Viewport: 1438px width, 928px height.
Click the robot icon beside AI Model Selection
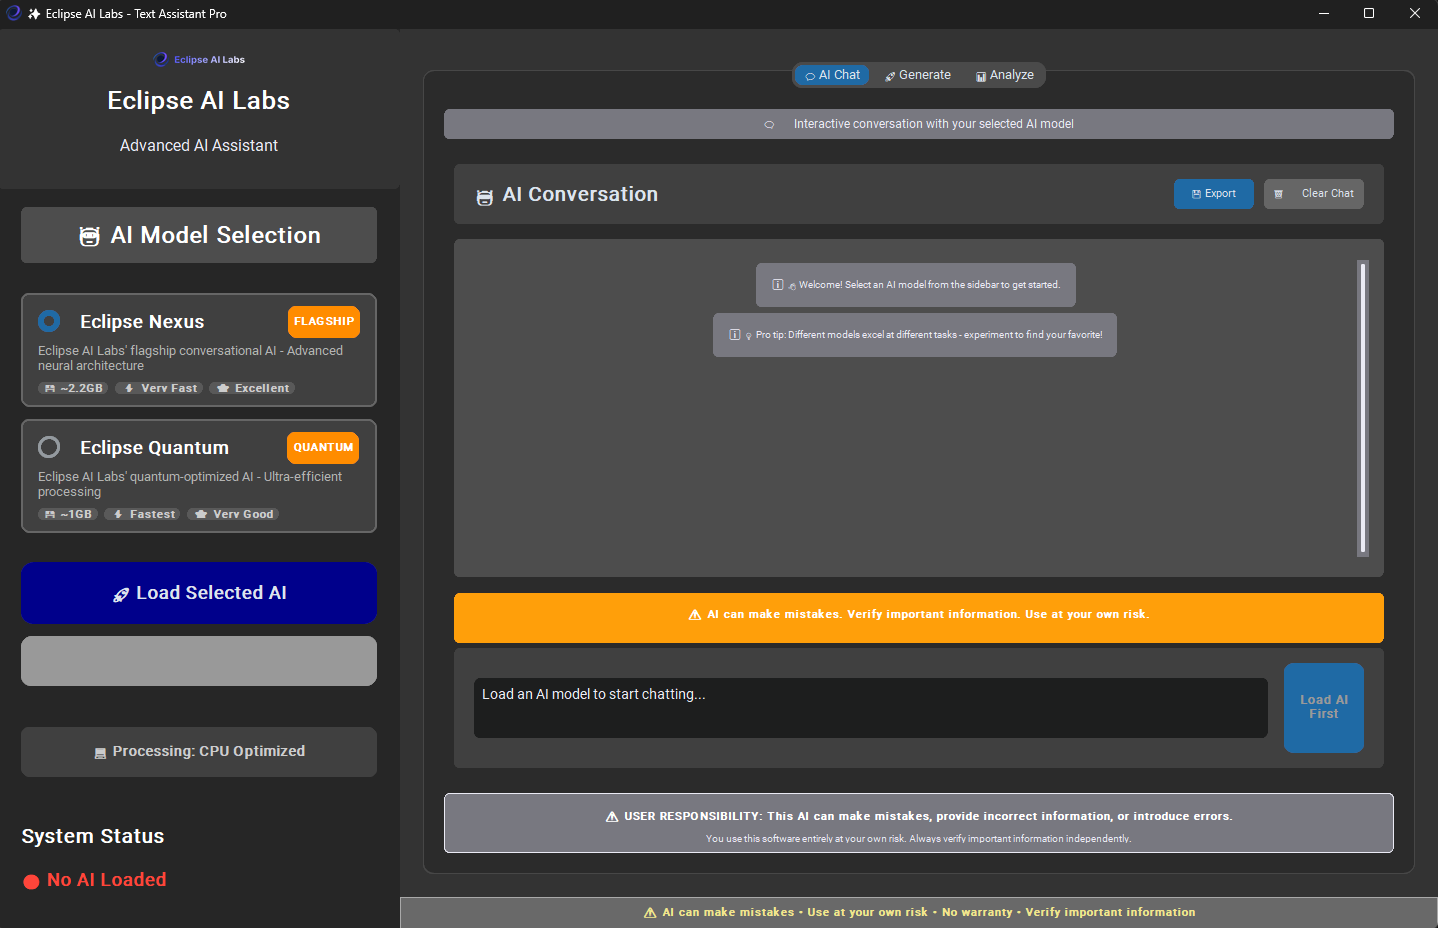tap(90, 236)
